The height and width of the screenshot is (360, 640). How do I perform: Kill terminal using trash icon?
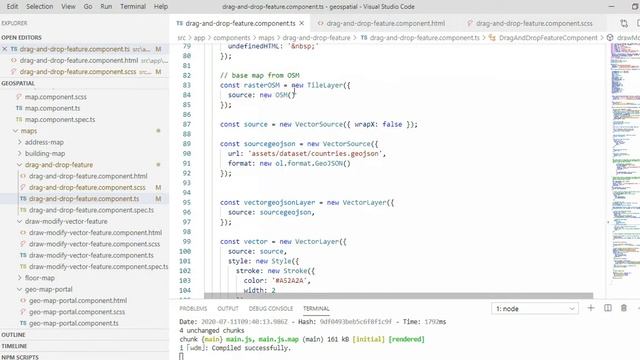tap(624, 309)
